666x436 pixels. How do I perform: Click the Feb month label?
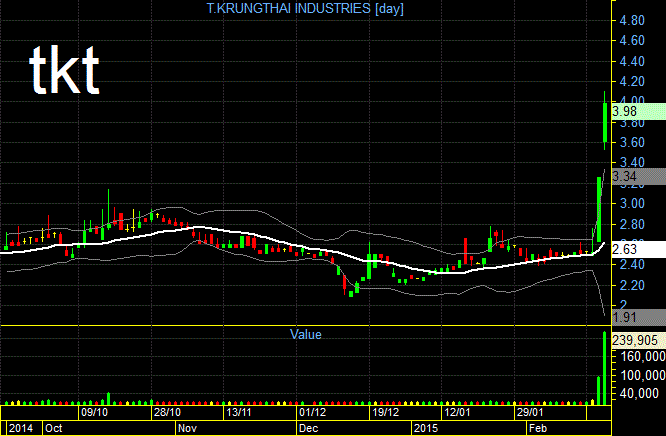[x=538, y=428]
